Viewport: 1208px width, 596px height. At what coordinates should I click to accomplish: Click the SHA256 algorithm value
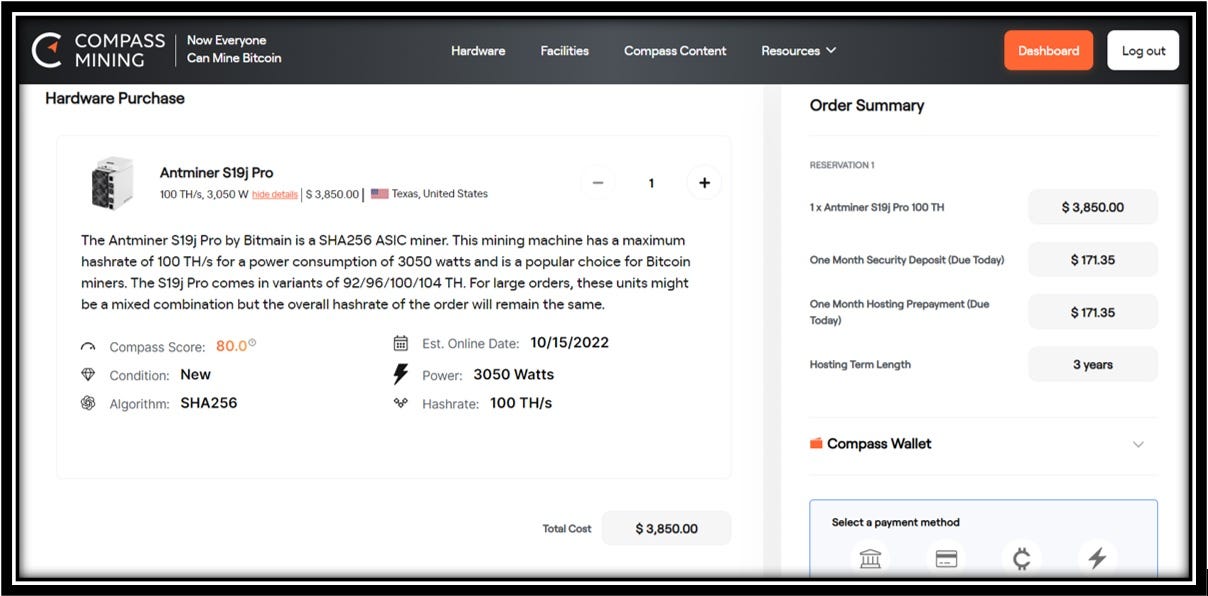click(209, 403)
